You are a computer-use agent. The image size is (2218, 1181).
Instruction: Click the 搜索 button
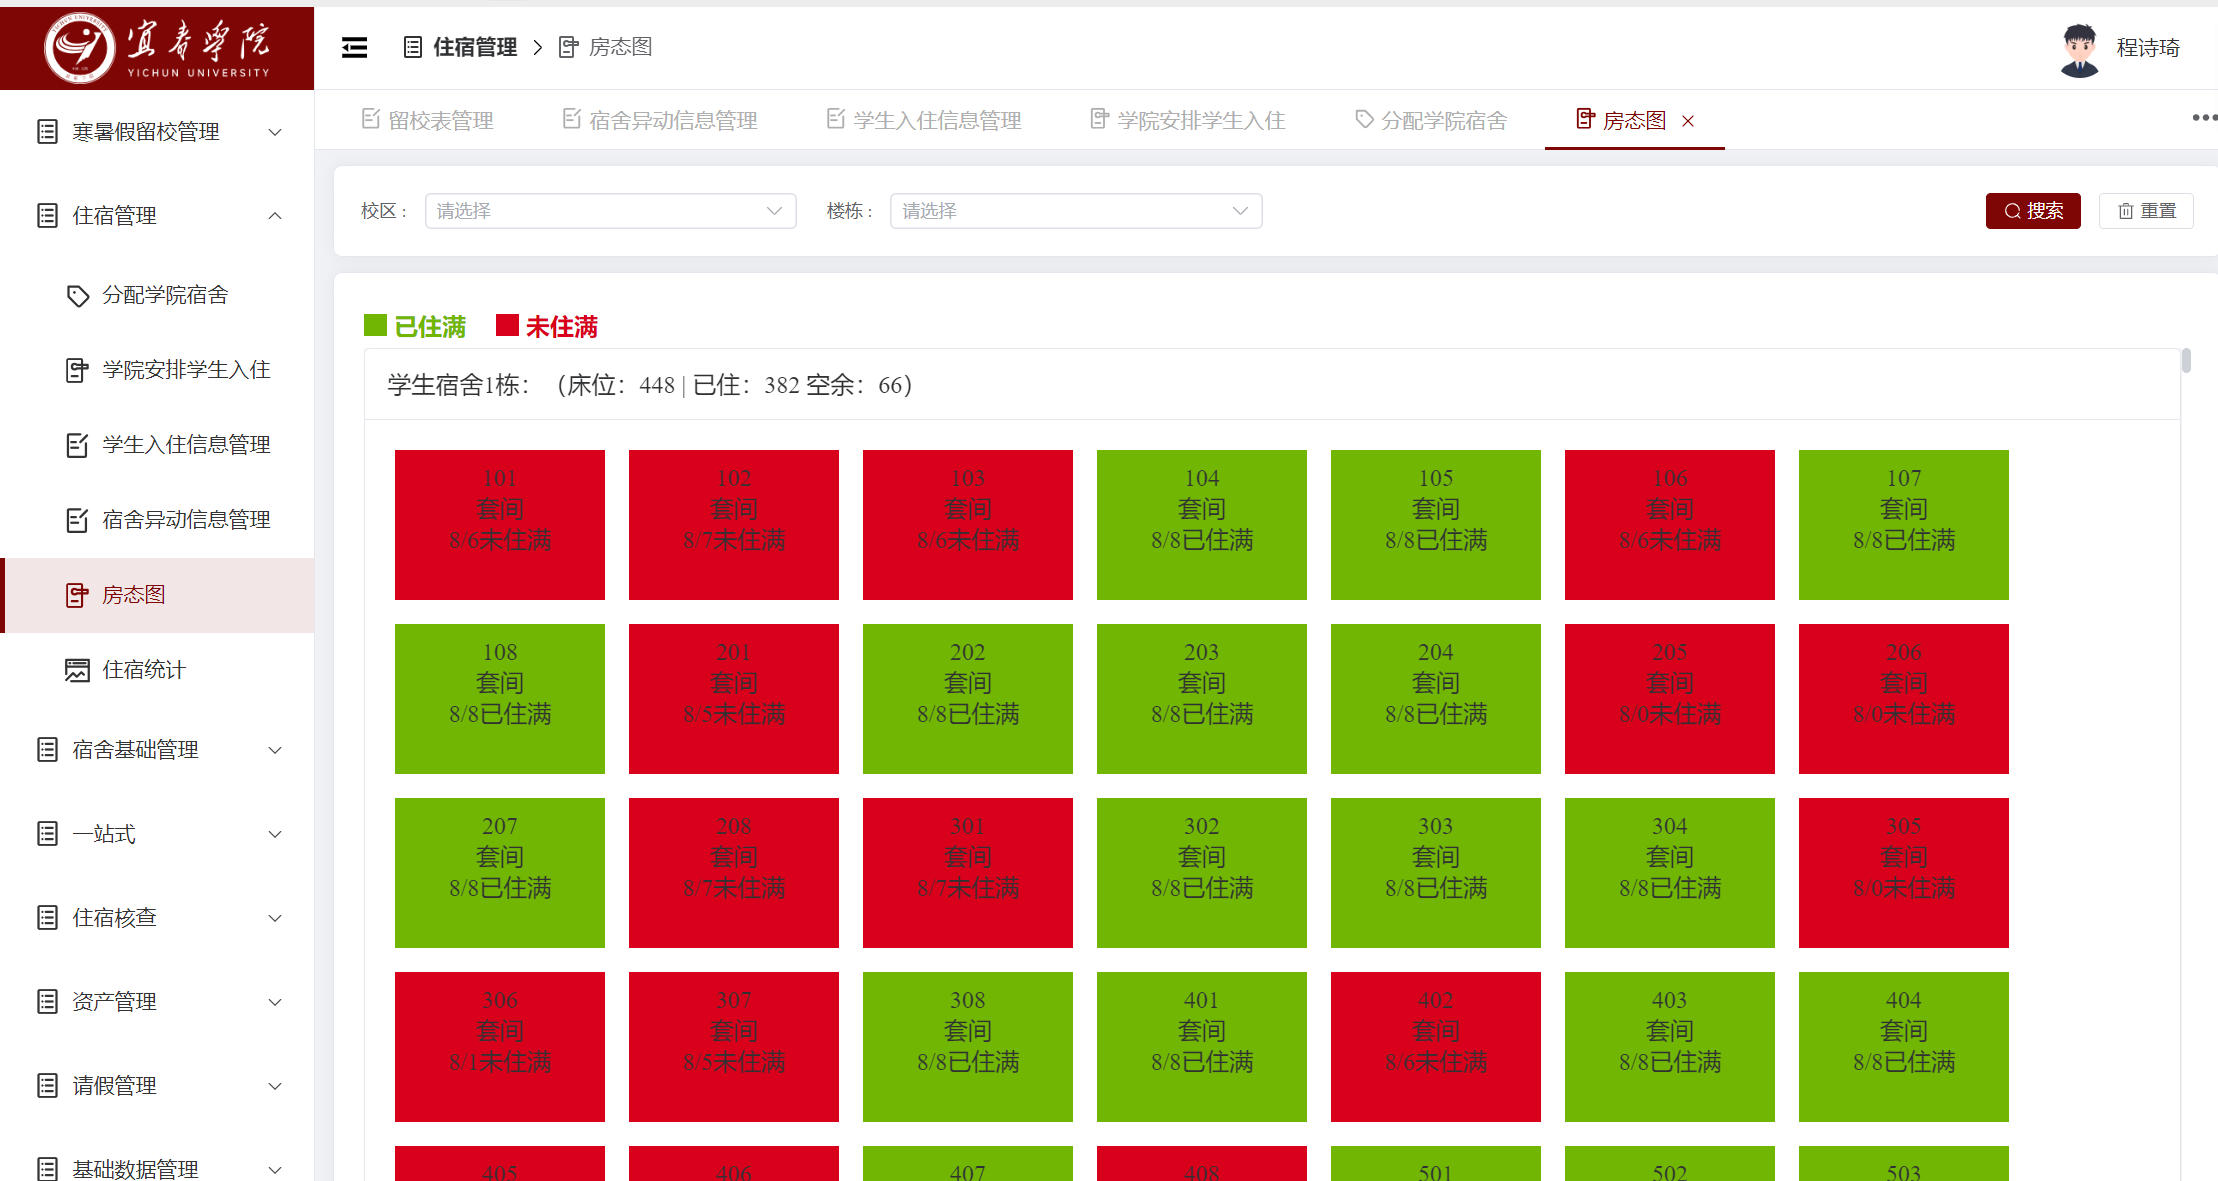coord(2032,211)
